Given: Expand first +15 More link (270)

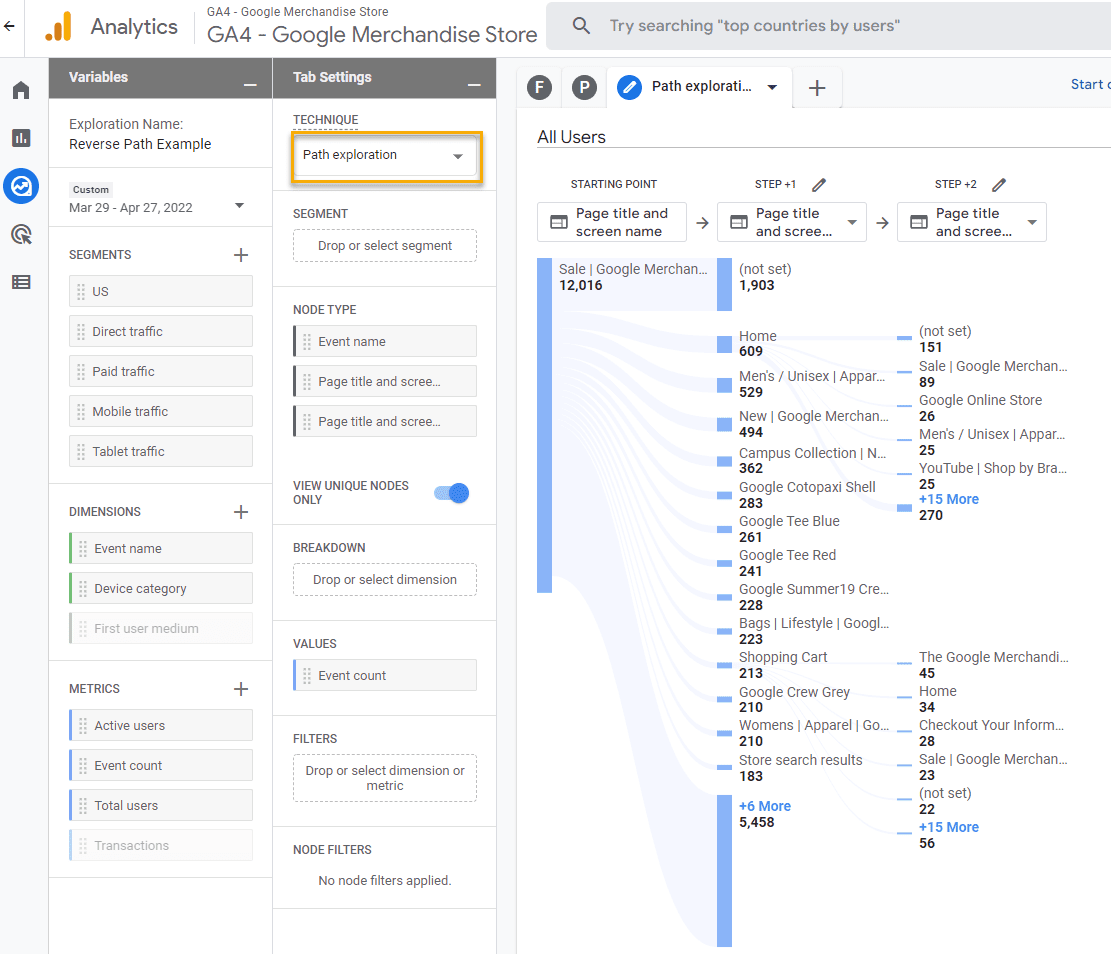Looking at the screenshot, I should point(949,499).
